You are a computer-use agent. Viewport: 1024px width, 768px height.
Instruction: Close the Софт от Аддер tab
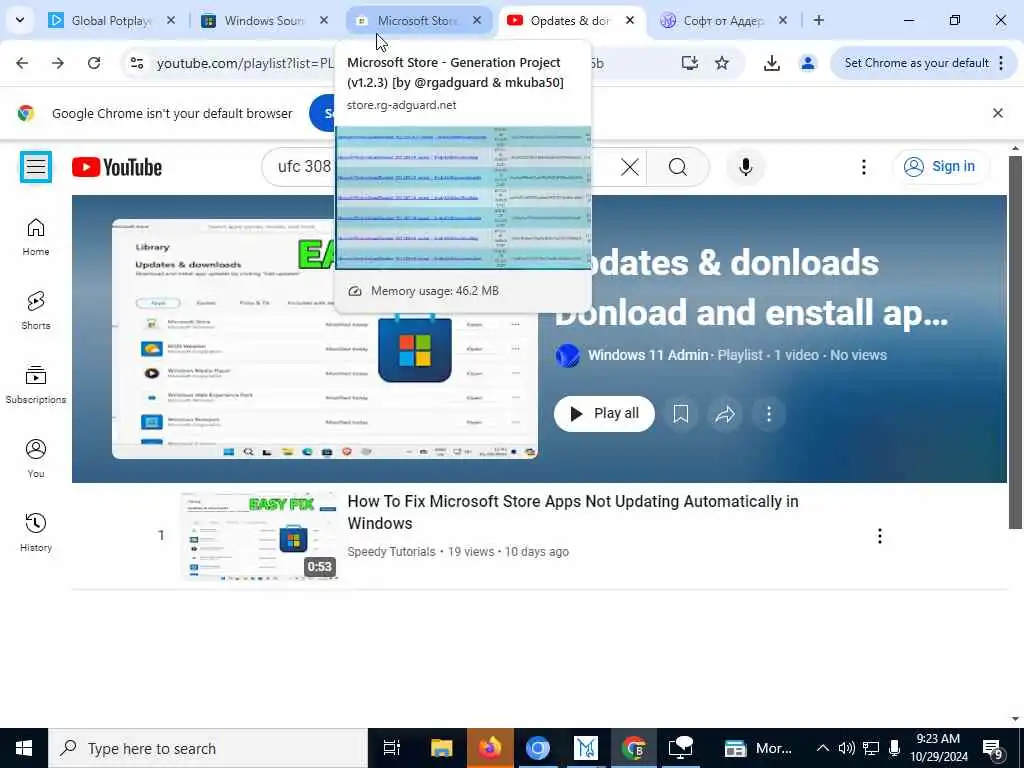[782, 21]
